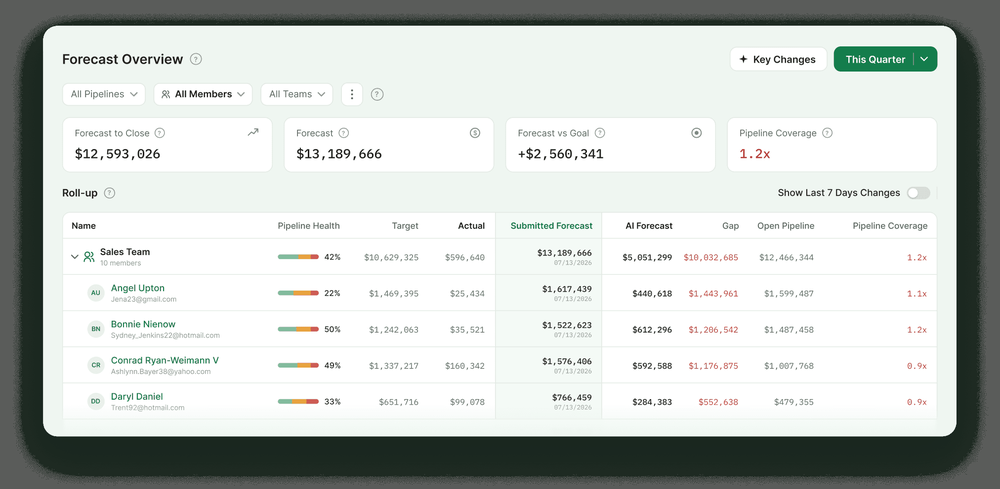The image size is (1000, 489).
Task: Open the All Members dropdown
Action: click(x=203, y=94)
